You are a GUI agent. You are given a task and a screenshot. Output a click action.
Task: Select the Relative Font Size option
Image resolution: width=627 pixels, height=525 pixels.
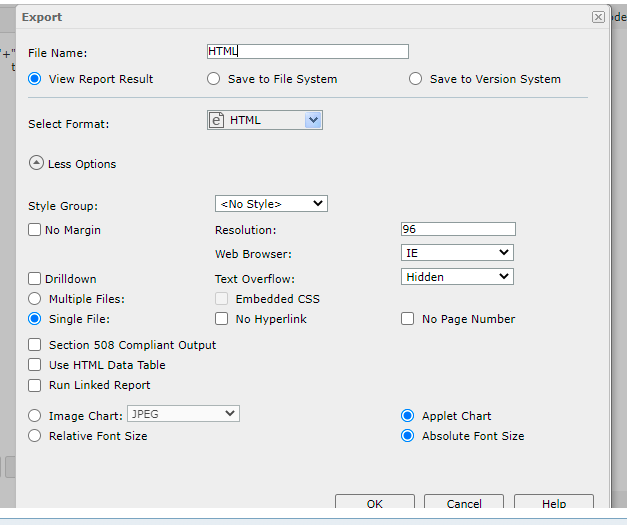pos(34,435)
